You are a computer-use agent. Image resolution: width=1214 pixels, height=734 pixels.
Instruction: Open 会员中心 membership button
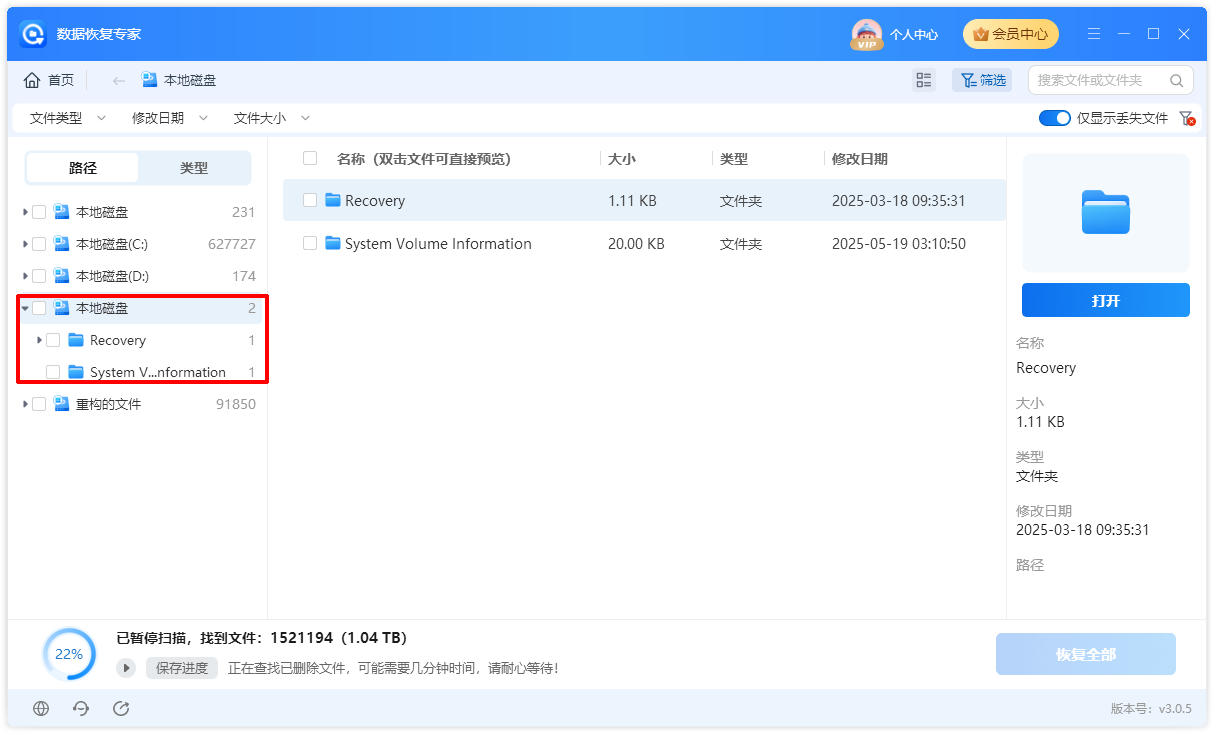coord(1010,34)
